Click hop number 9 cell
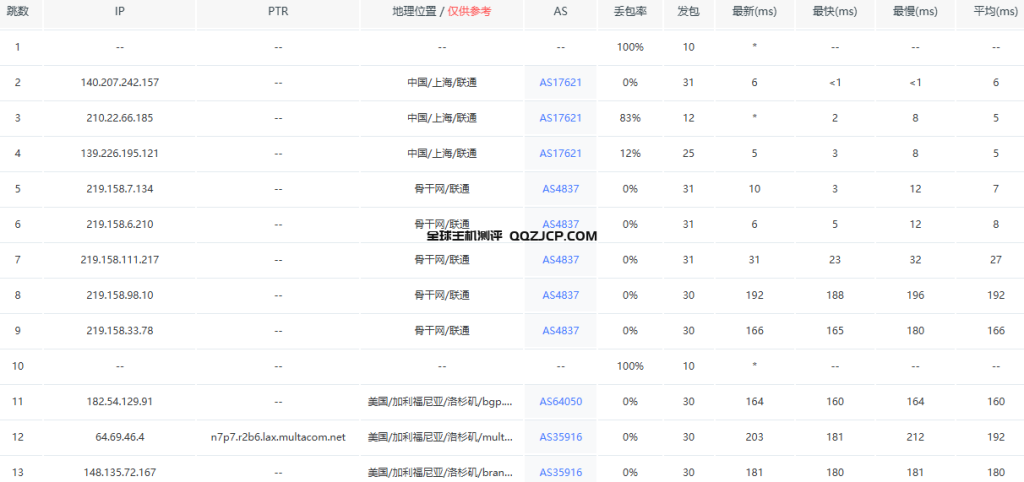 coord(18,330)
